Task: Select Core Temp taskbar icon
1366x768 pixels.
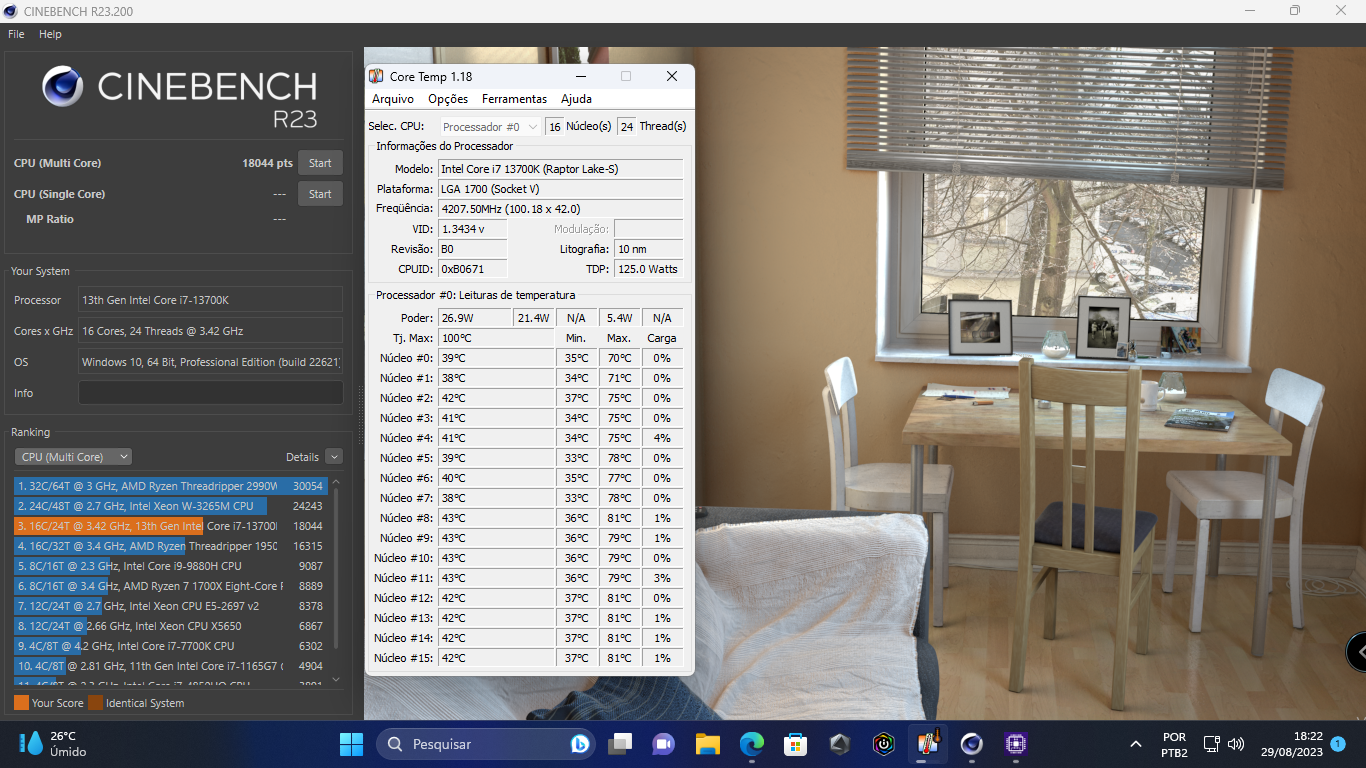Action: 928,744
